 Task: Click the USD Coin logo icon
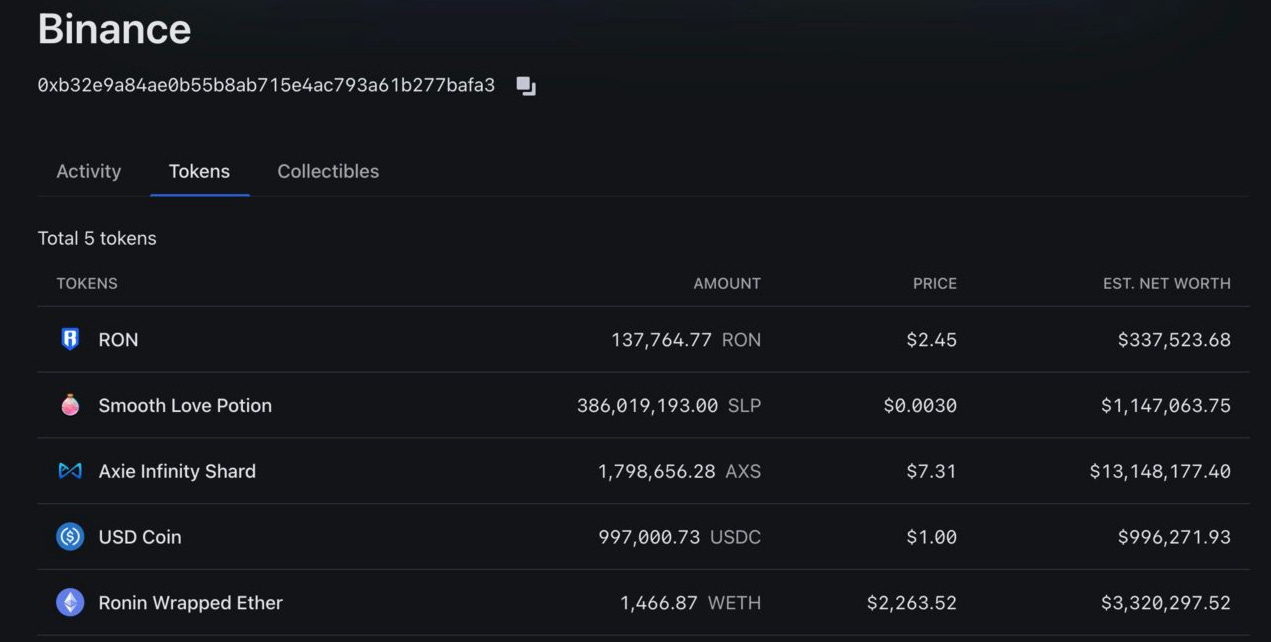pos(70,537)
